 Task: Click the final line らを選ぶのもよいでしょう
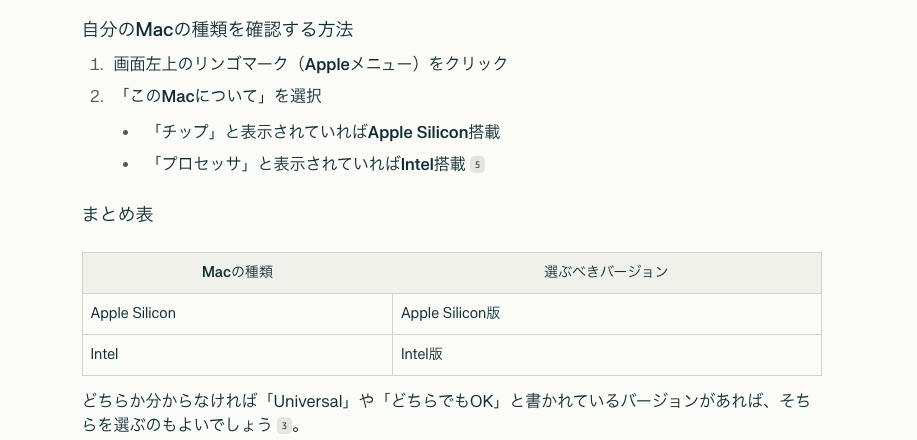pyautogui.click(x=178, y=426)
